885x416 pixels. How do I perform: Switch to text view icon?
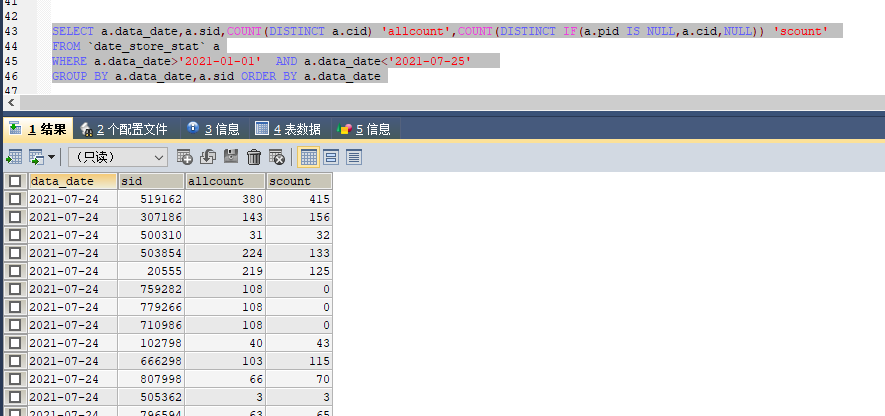point(353,157)
